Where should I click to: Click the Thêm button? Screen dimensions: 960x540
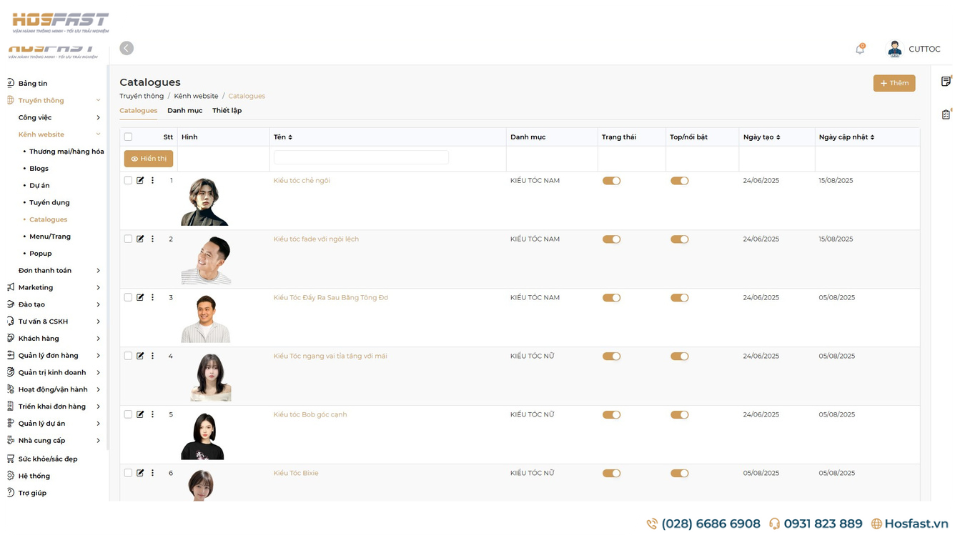click(893, 83)
